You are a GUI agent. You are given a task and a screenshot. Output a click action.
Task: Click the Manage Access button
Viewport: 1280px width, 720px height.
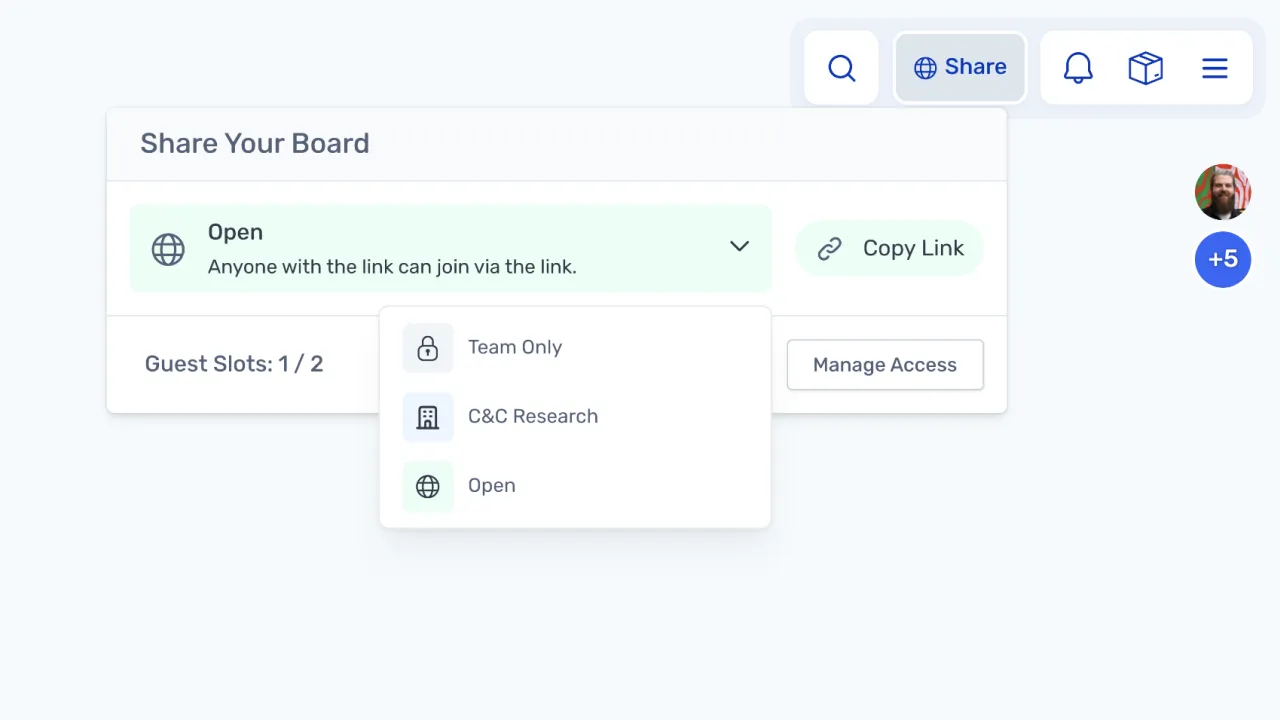(884, 365)
